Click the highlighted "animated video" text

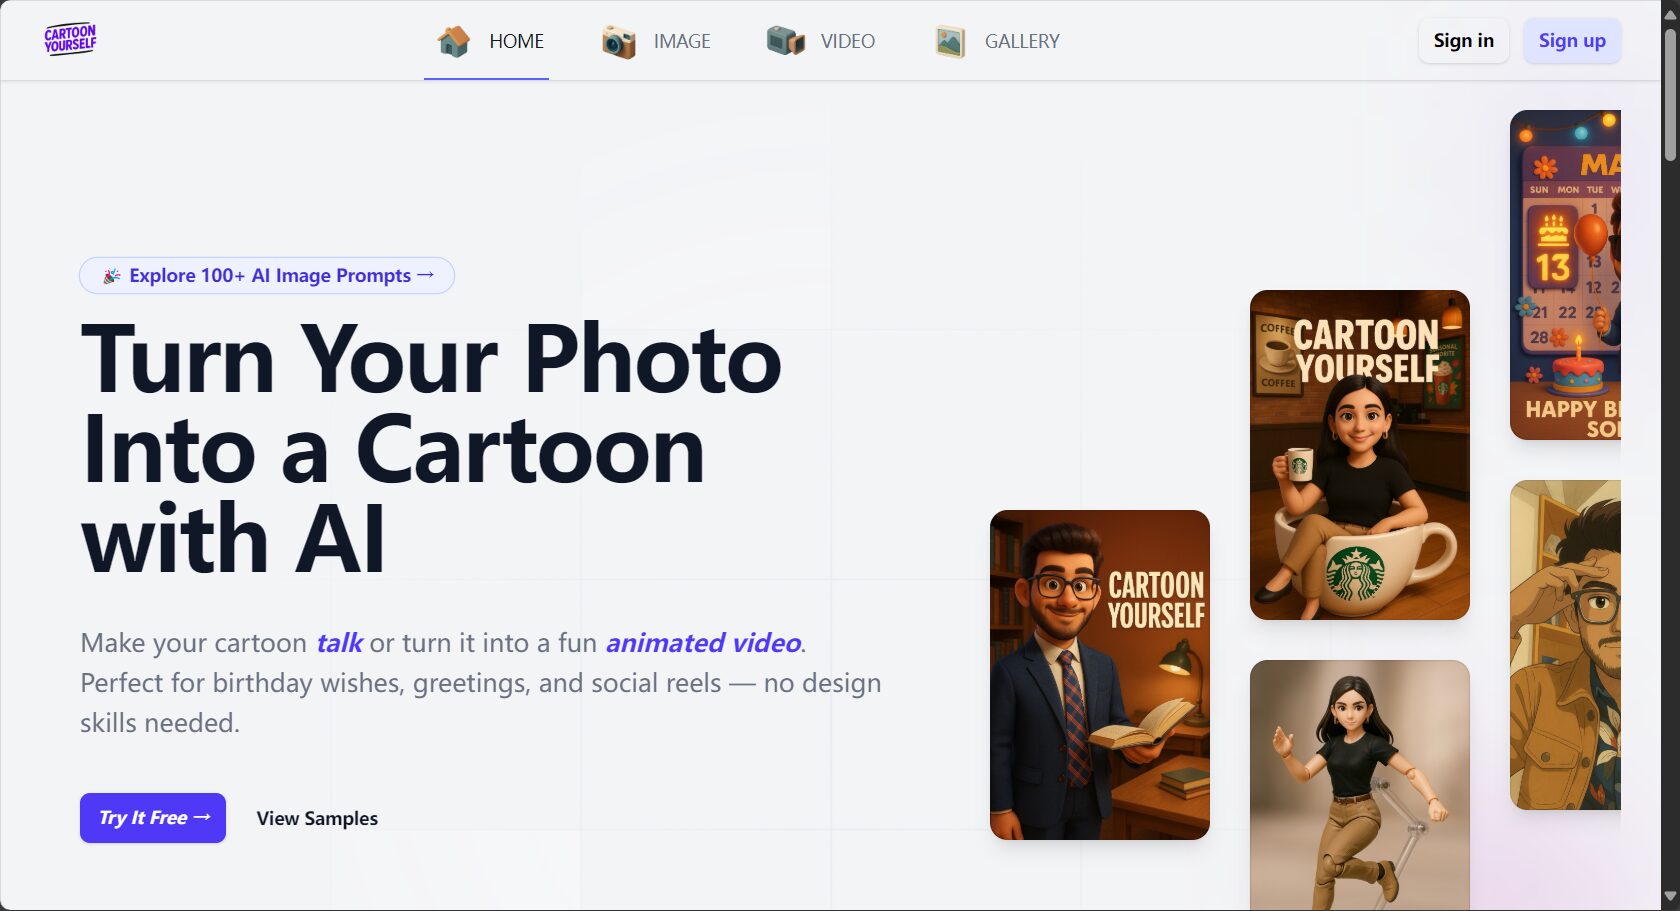tap(703, 643)
